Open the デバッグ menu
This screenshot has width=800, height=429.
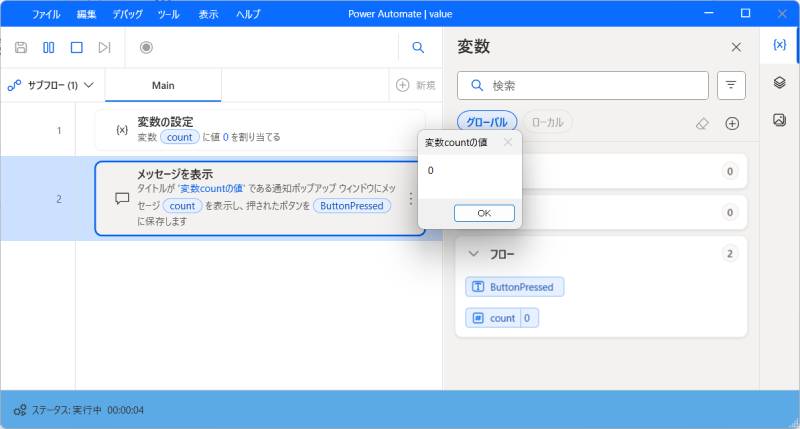point(128,14)
